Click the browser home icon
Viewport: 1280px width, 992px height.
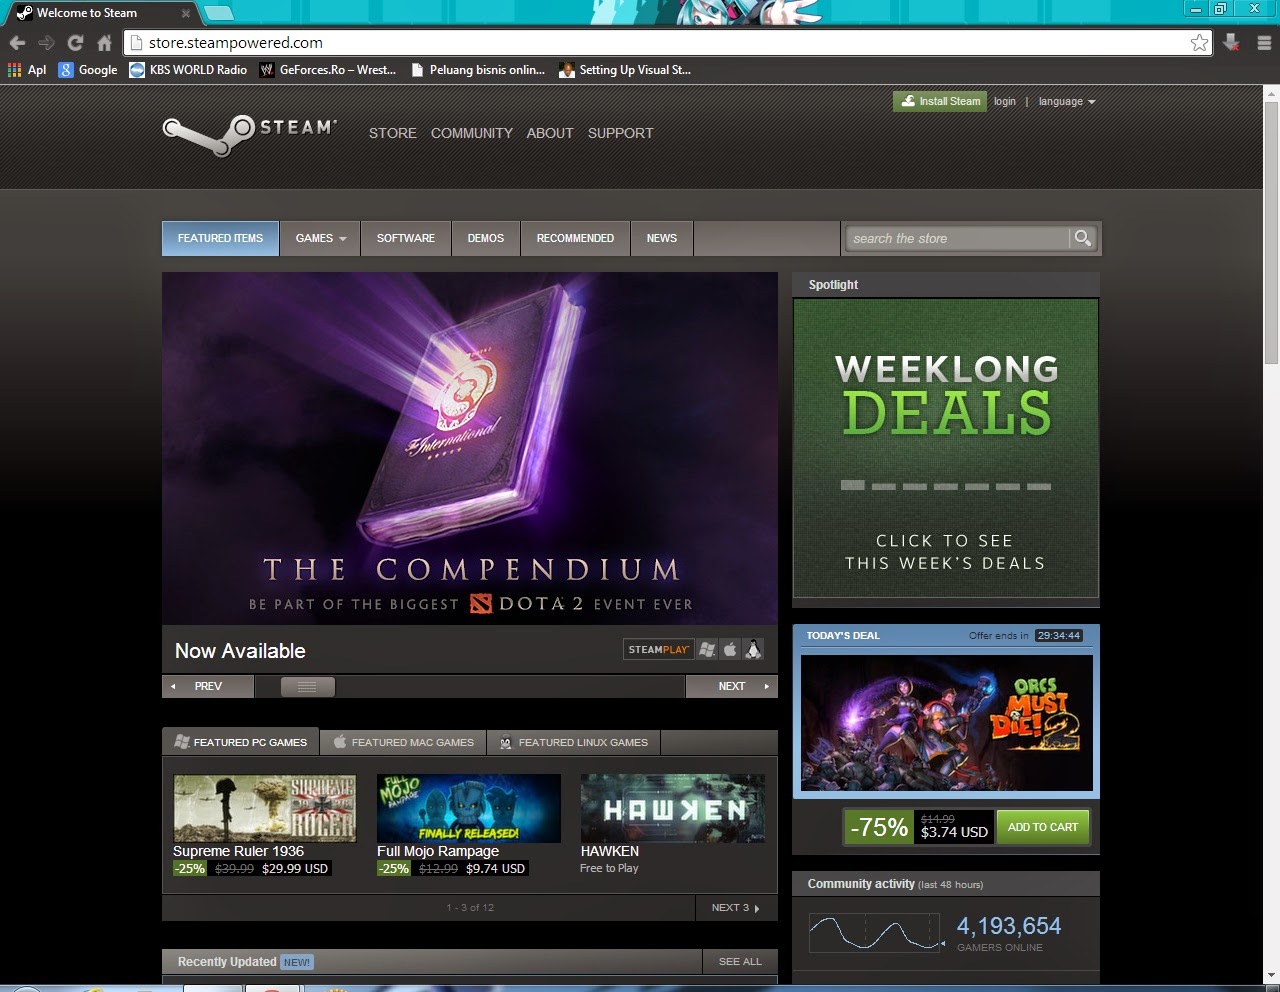104,43
